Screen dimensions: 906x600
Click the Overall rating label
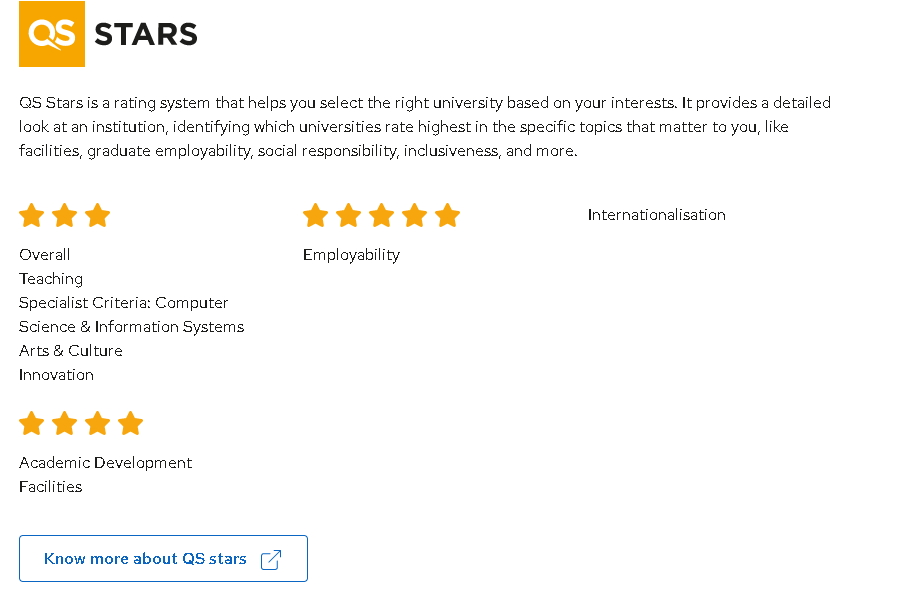45,255
